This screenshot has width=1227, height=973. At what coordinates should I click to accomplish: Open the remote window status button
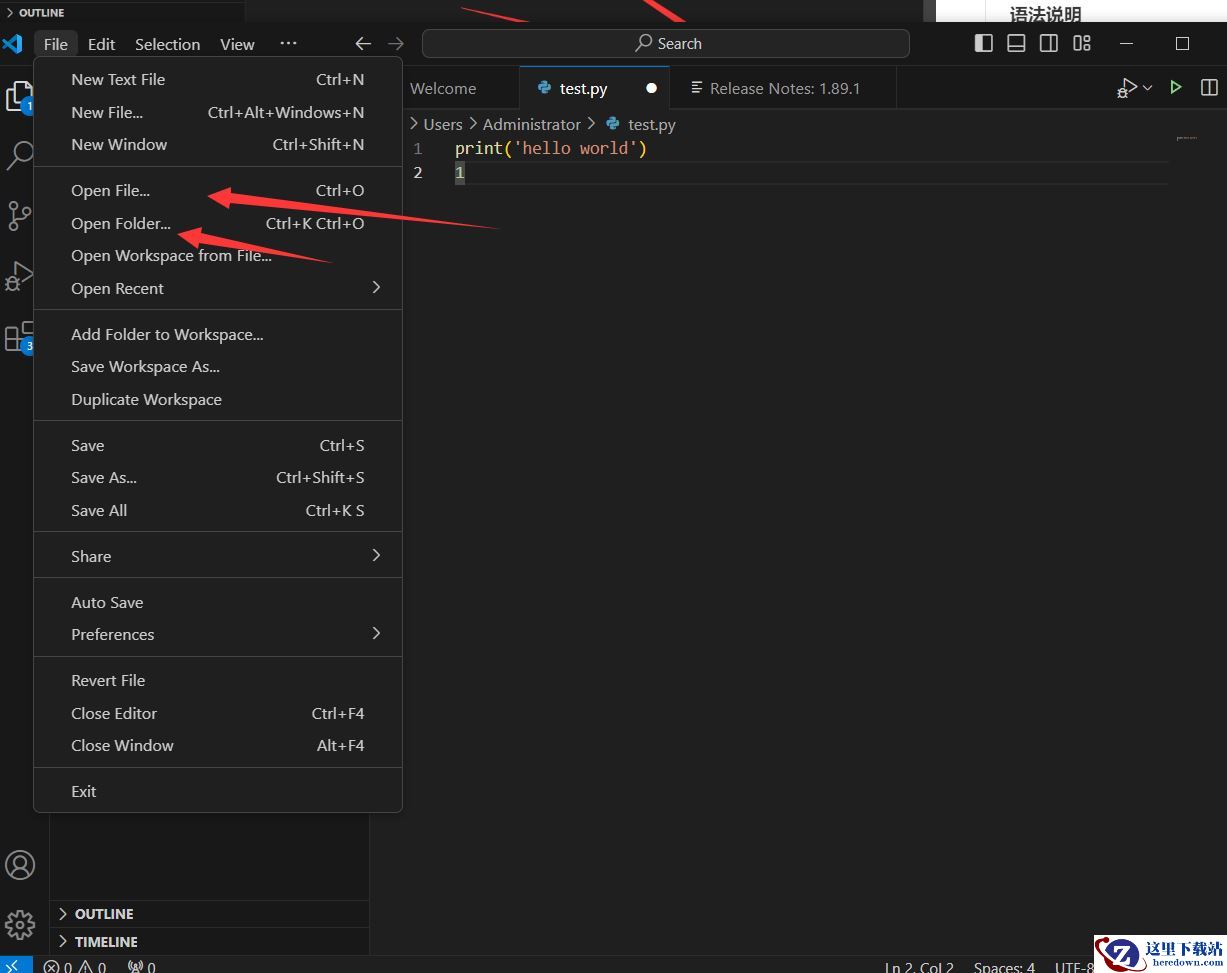(16, 966)
